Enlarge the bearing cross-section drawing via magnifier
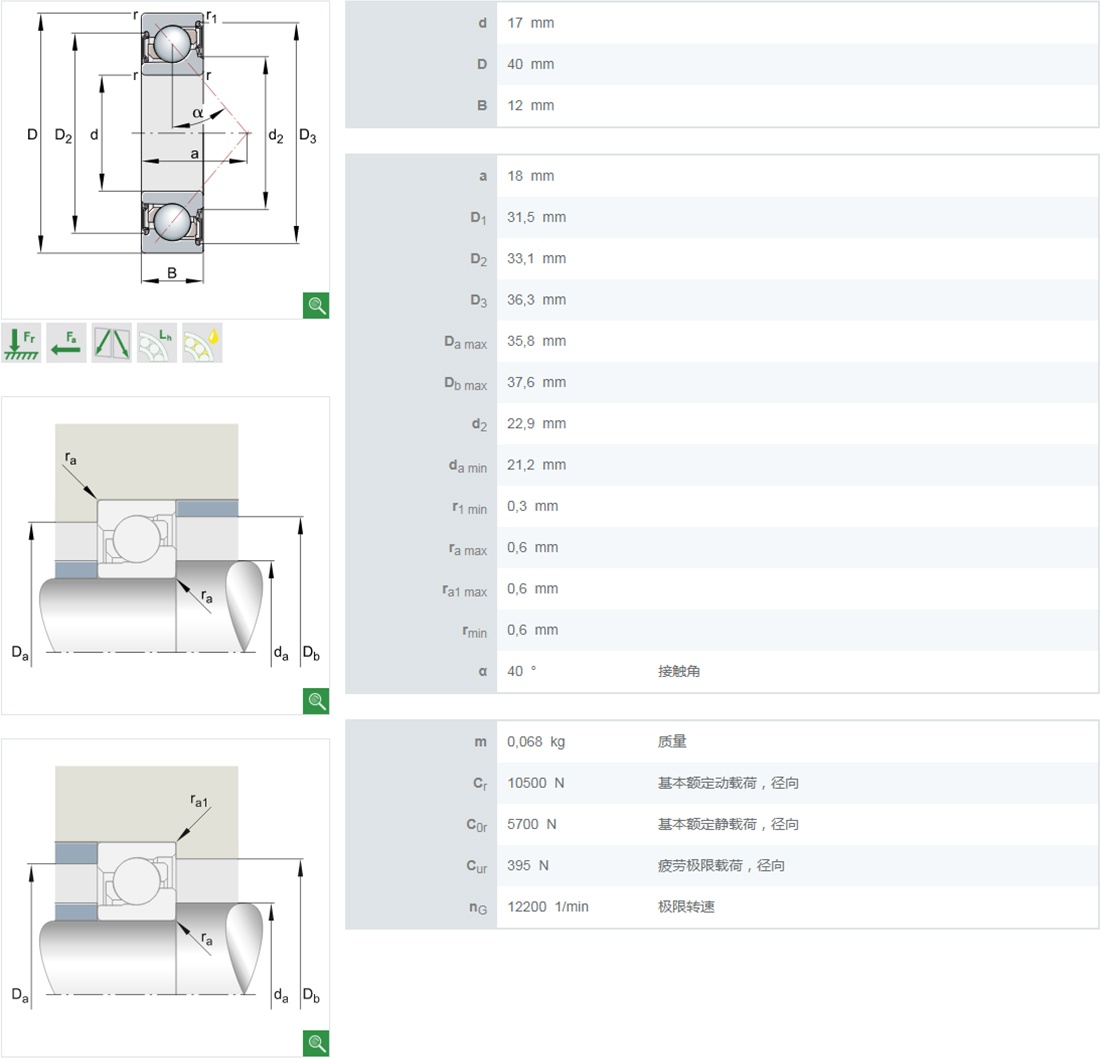 coord(316,306)
